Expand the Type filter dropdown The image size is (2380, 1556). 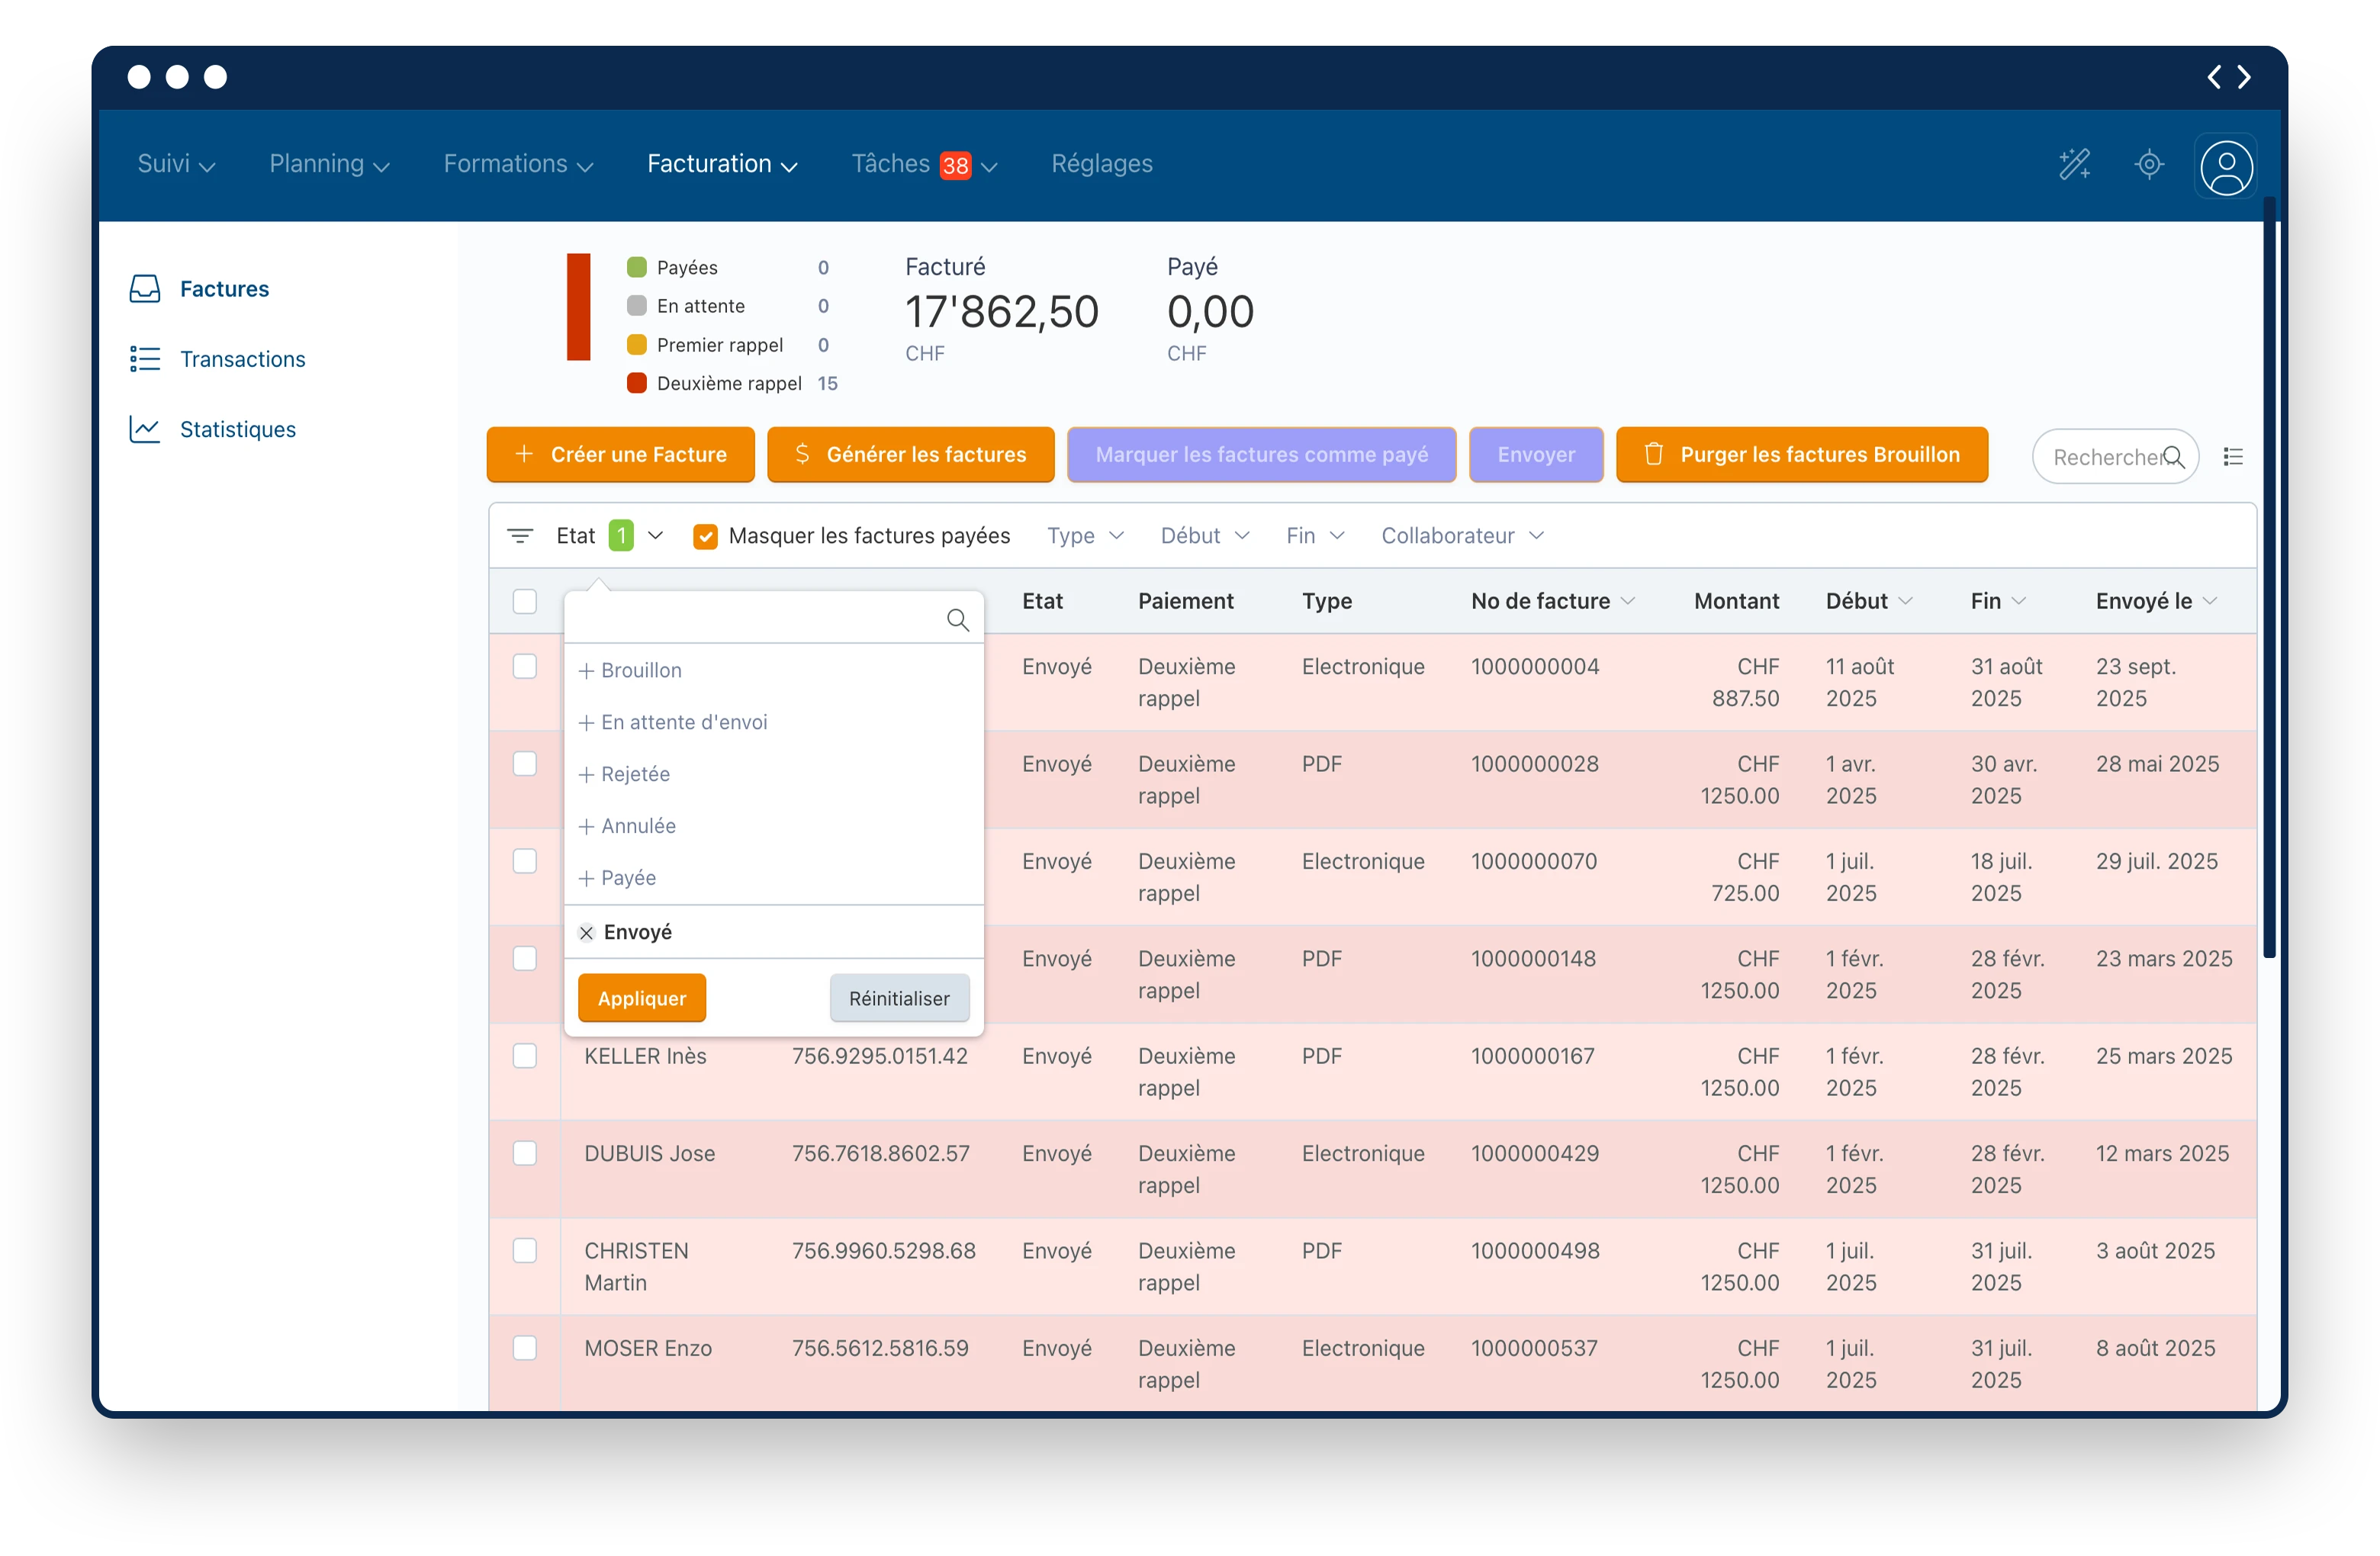[1084, 535]
